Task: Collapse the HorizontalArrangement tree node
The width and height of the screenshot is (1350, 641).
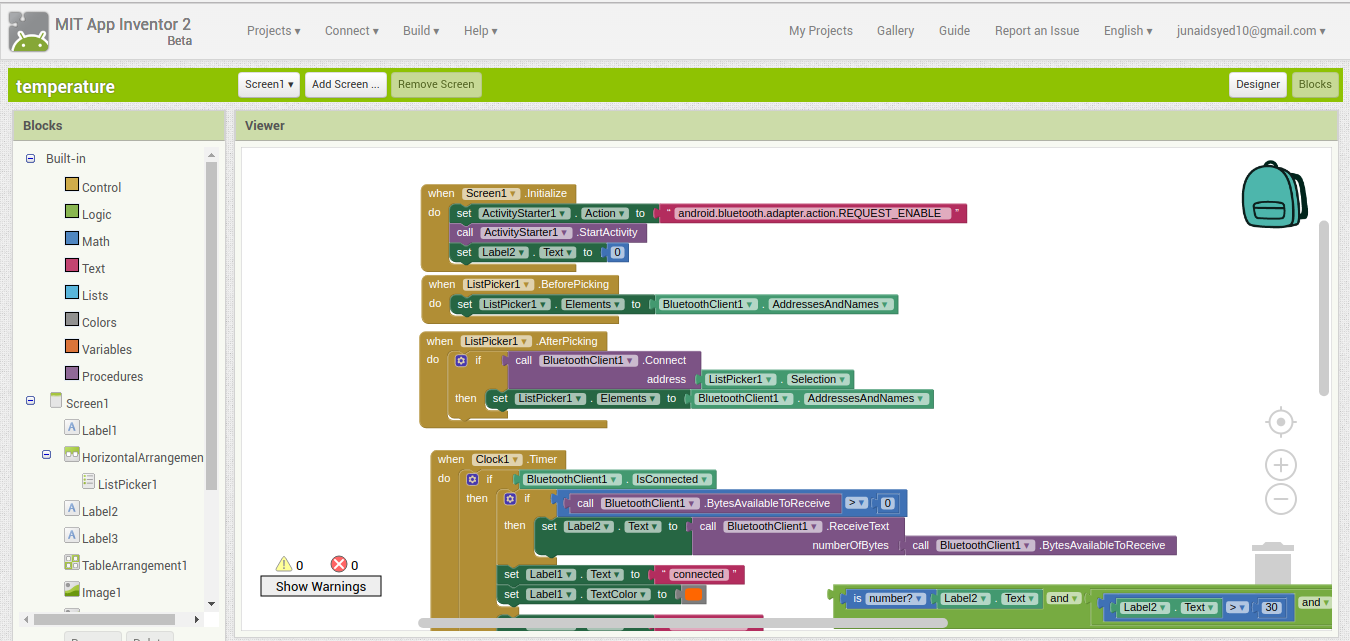Action: pyautogui.click(x=46, y=455)
